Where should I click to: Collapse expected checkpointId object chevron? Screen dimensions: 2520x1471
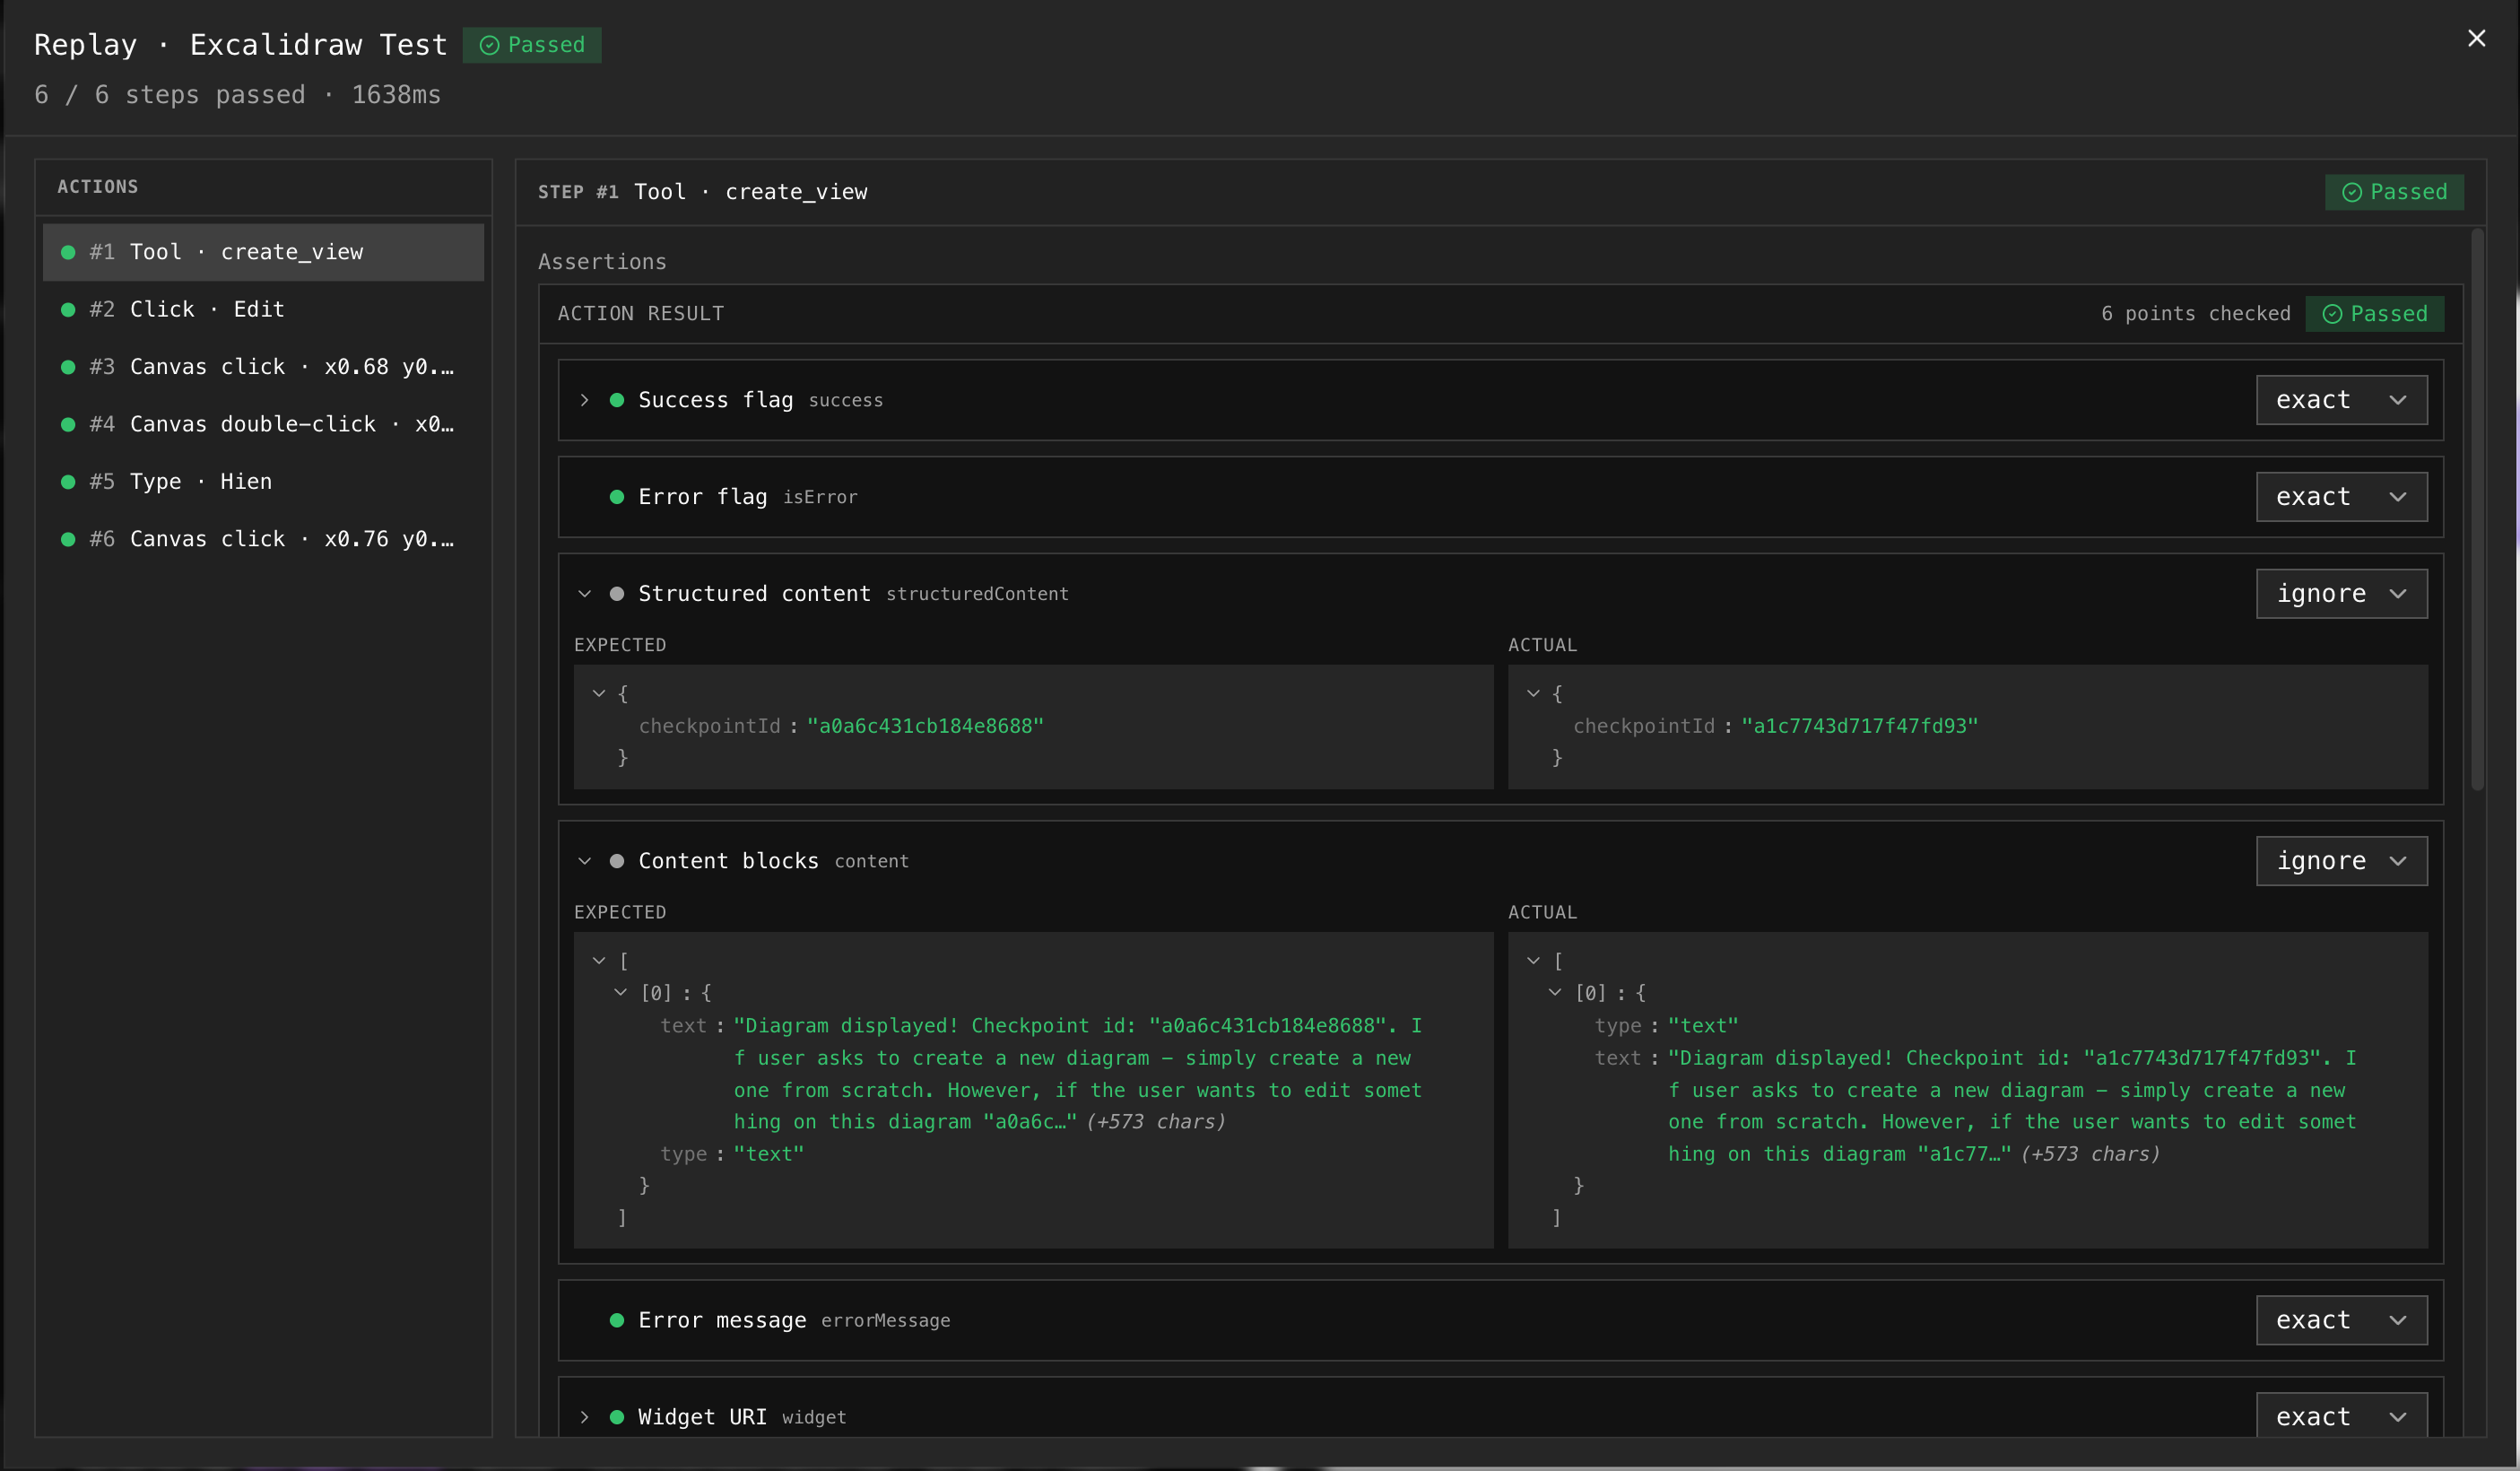599,693
